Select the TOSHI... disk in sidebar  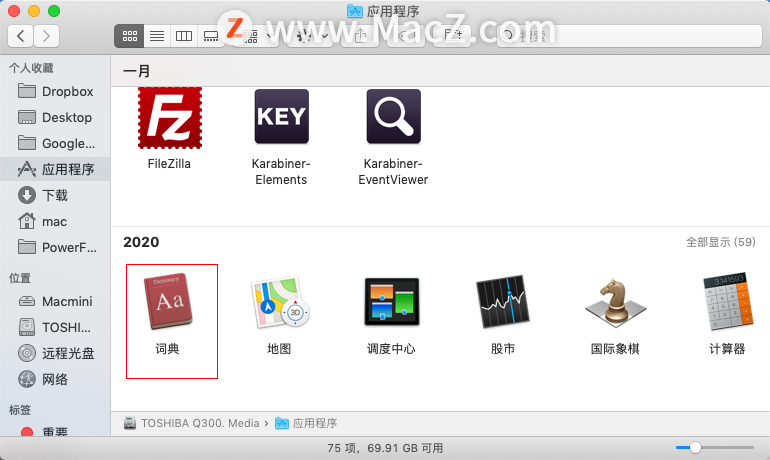55,327
